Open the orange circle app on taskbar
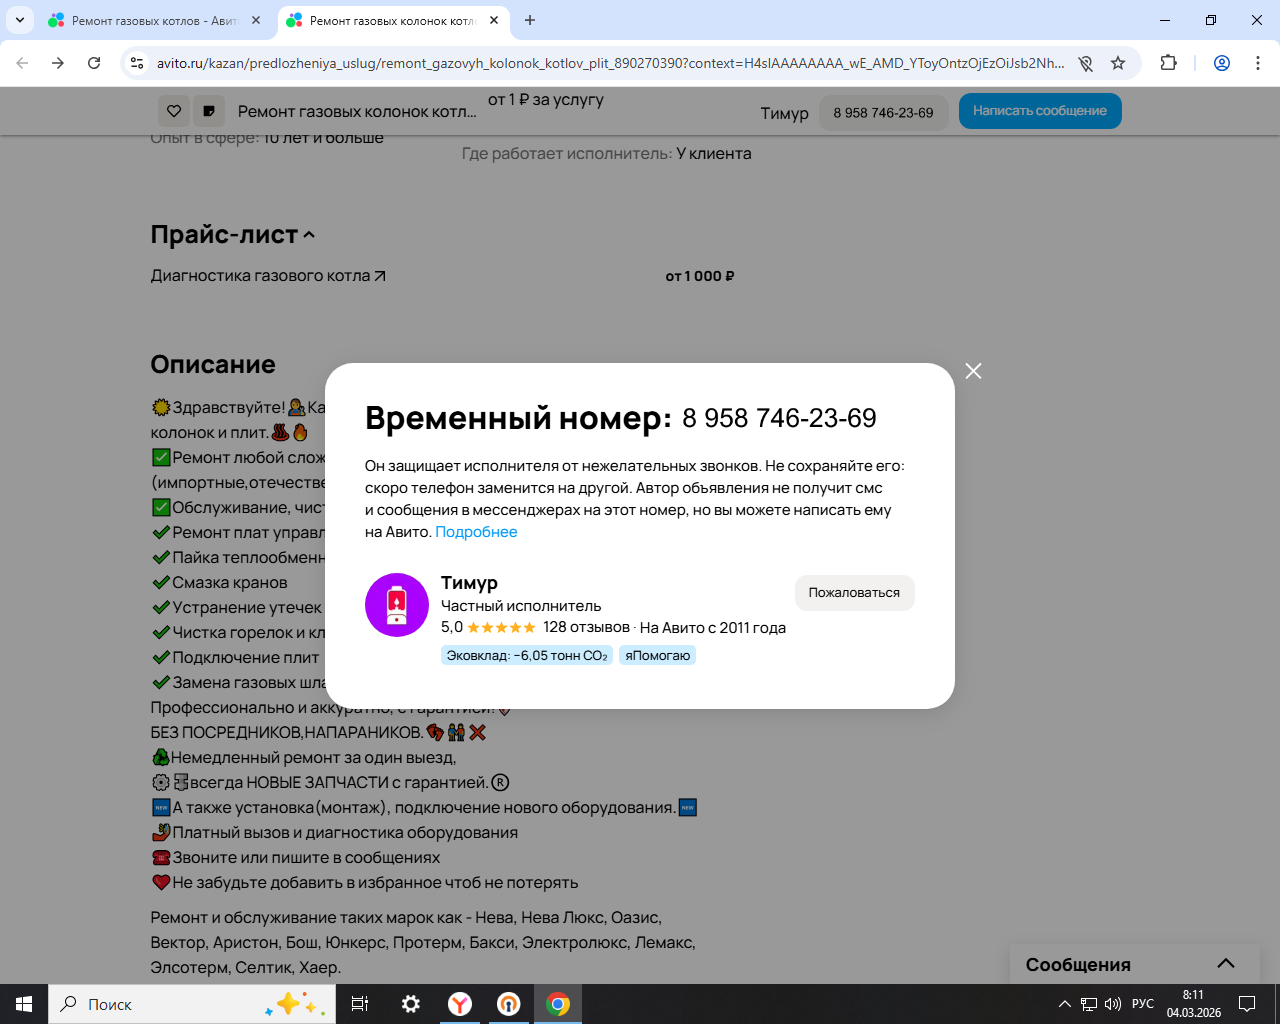Viewport: 1280px width, 1024px height. [509, 1004]
